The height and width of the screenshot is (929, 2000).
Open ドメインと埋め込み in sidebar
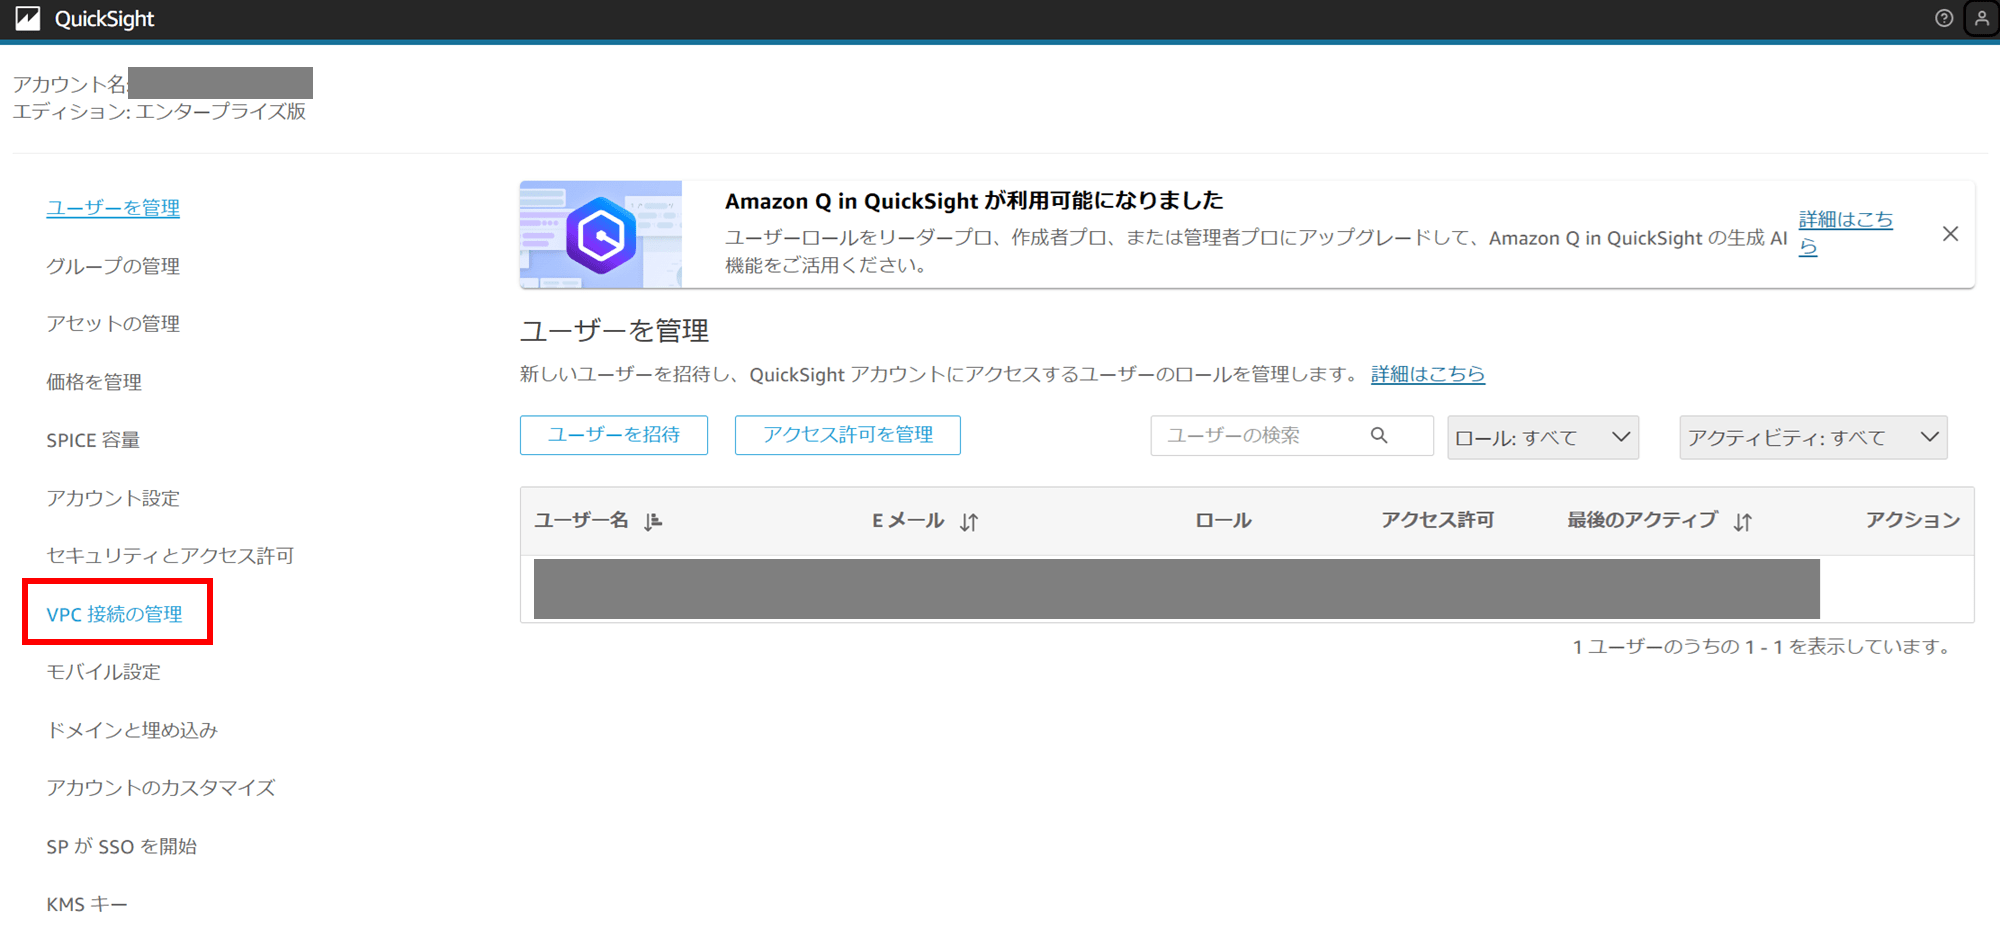point(132,730)
